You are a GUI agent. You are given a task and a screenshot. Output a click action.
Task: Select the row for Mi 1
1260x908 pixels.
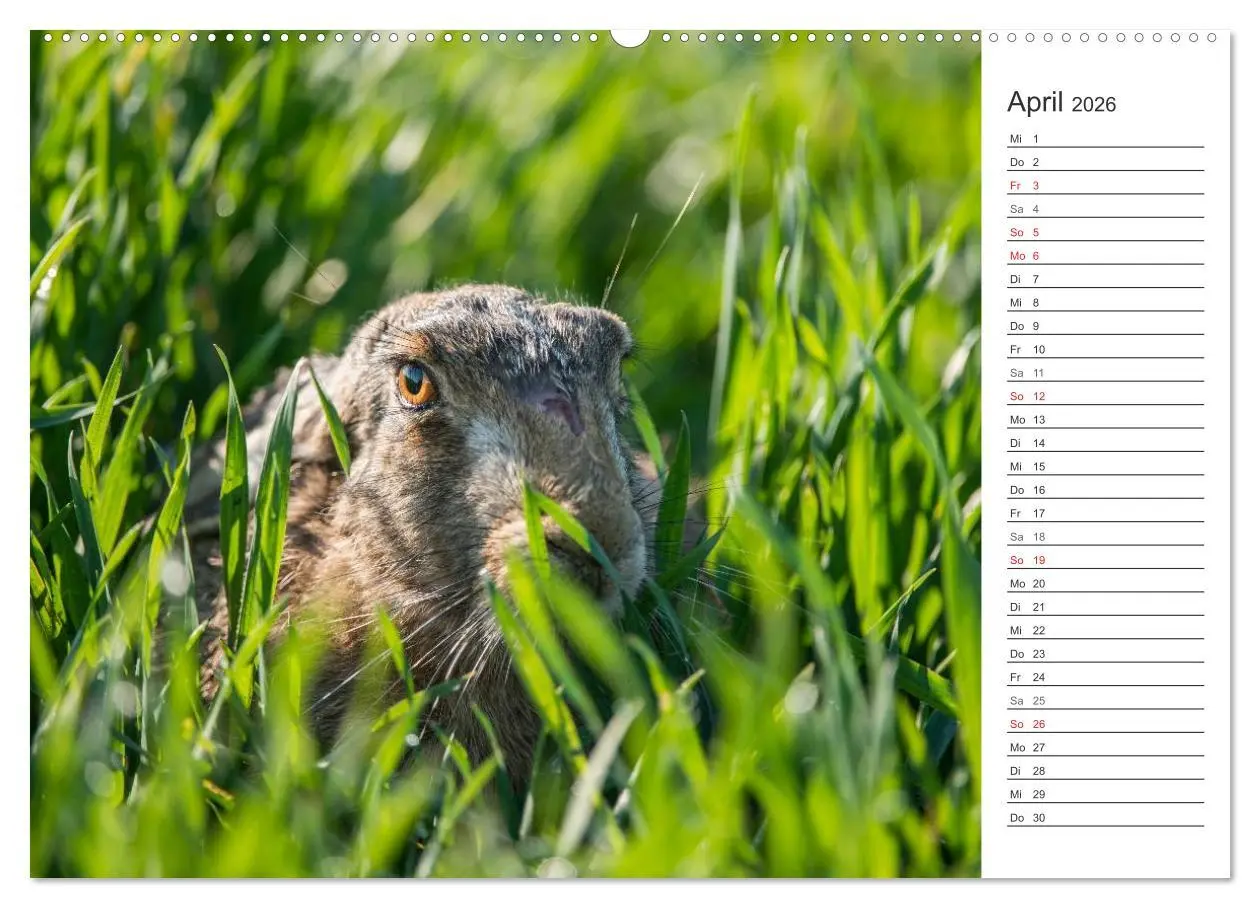pos(1104,139)
